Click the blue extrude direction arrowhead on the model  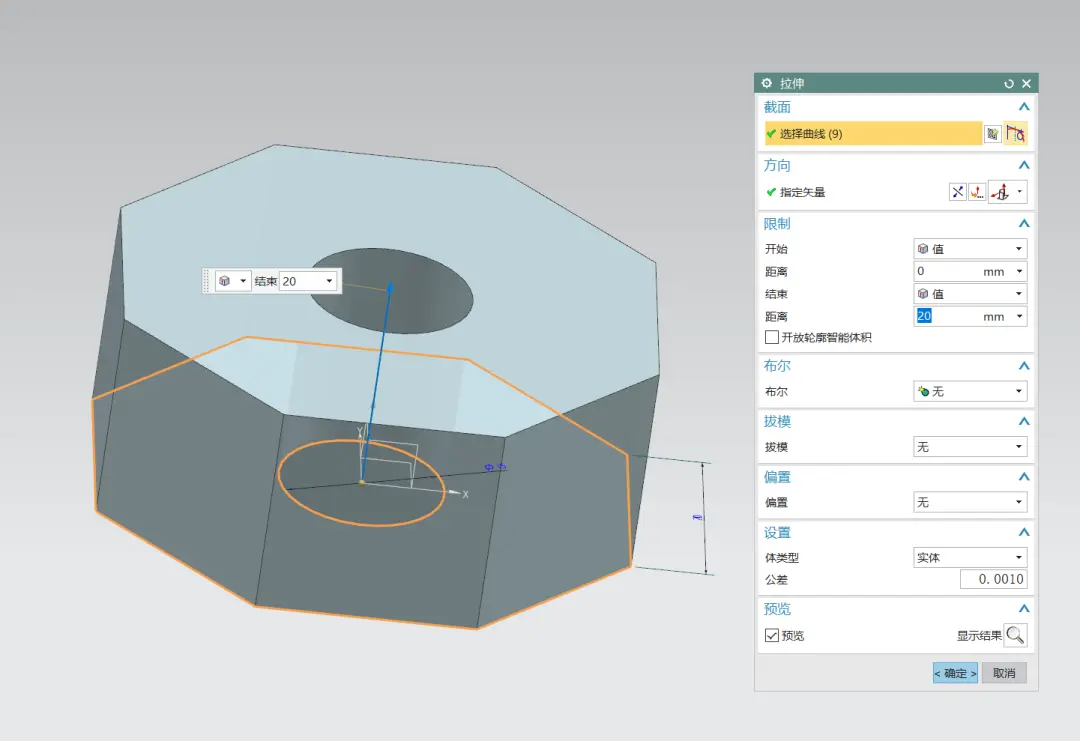click(x=390, y=287)
